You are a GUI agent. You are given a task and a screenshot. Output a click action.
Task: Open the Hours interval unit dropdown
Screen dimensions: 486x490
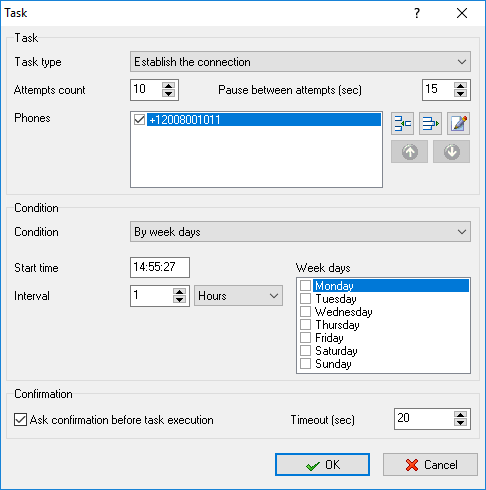pos(238,296)
